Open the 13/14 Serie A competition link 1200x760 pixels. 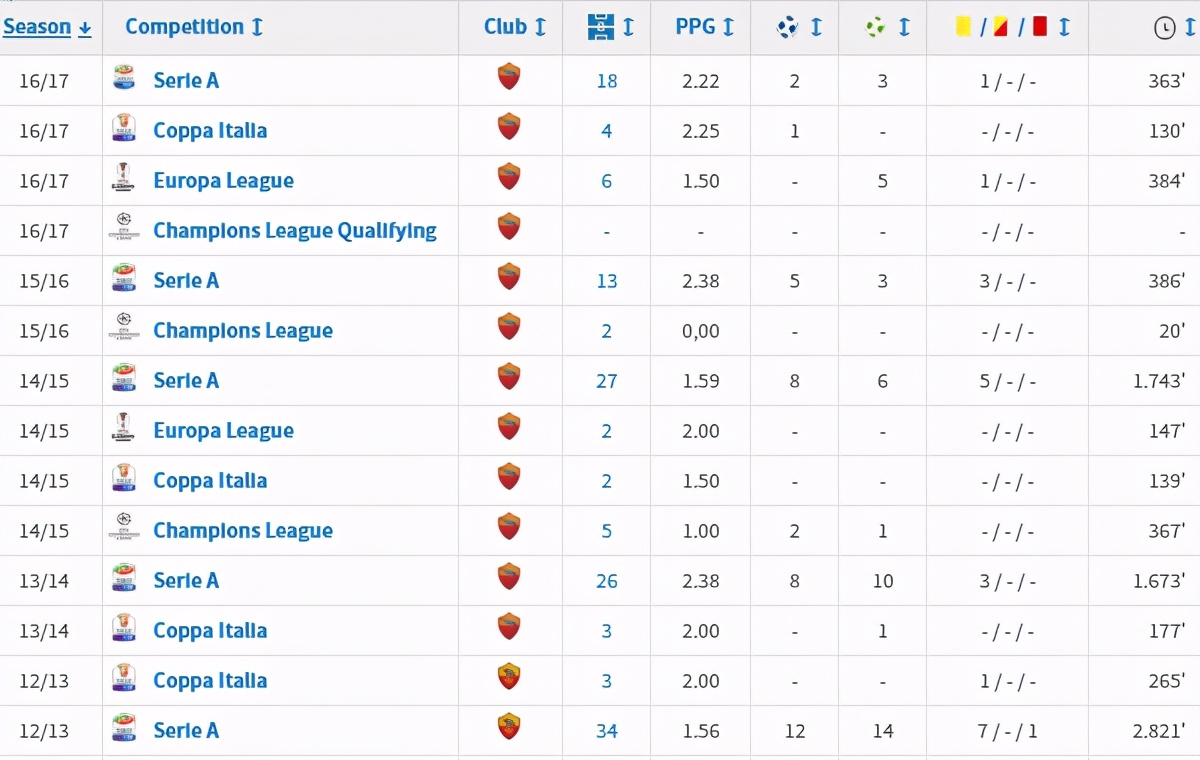186,581
